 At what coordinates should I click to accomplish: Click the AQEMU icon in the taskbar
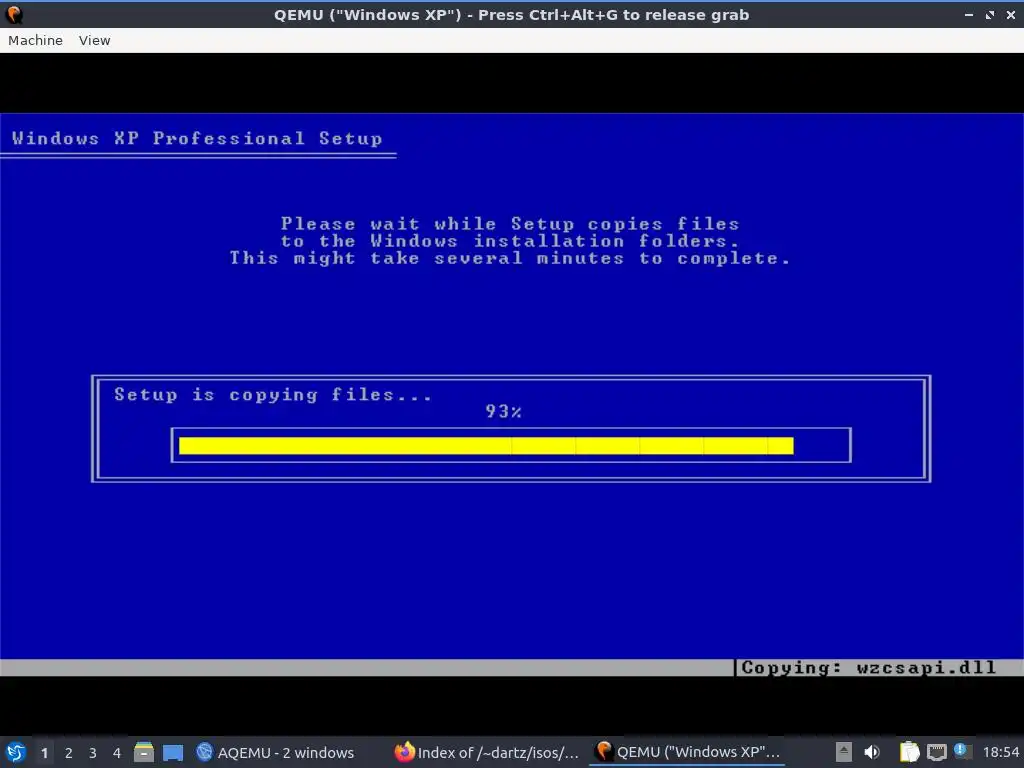[x=204, y=752]
